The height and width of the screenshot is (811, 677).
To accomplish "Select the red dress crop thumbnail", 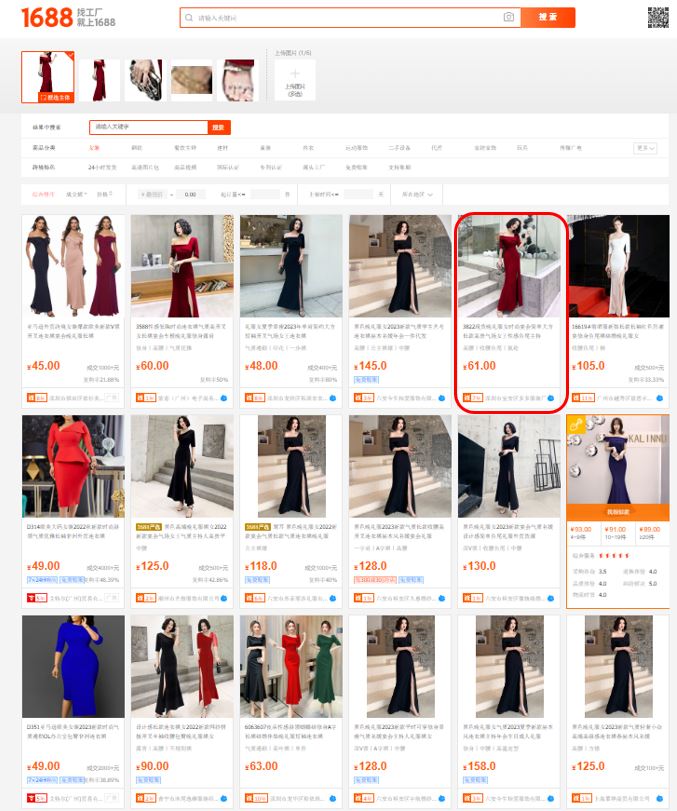I will [x=48, y=77].
